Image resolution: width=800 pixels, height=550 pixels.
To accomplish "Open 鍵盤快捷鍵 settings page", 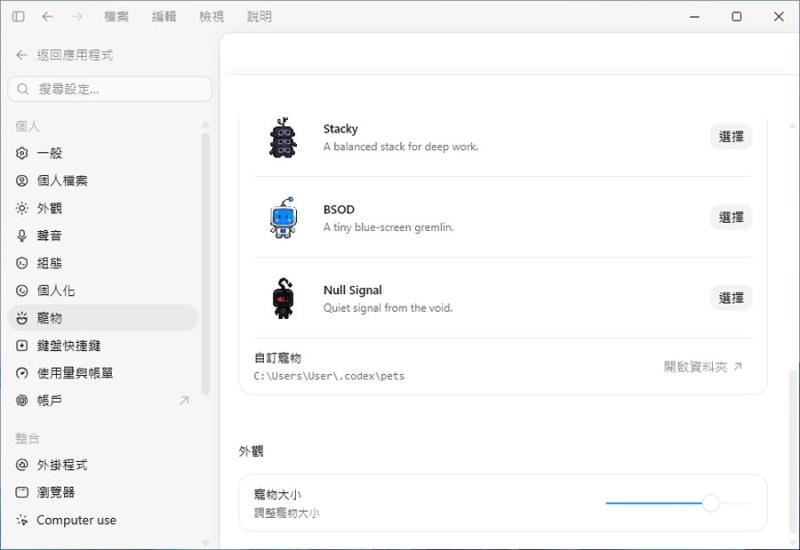I will (x=103, y=346).
